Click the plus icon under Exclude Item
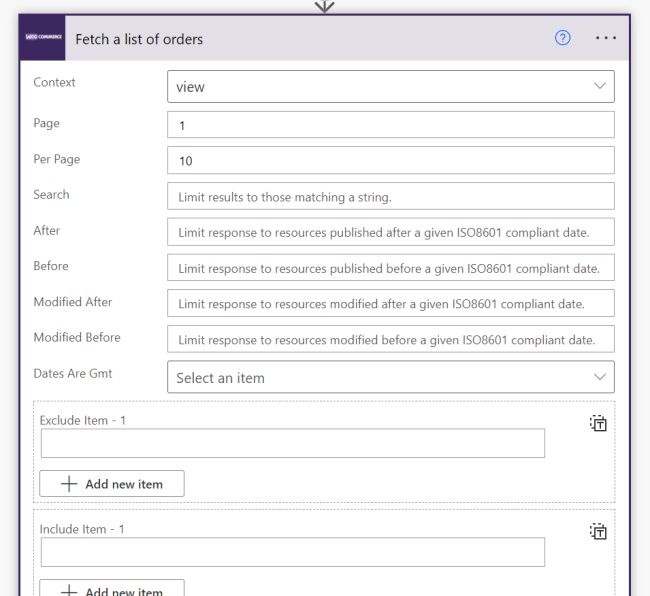 (69, 484)
